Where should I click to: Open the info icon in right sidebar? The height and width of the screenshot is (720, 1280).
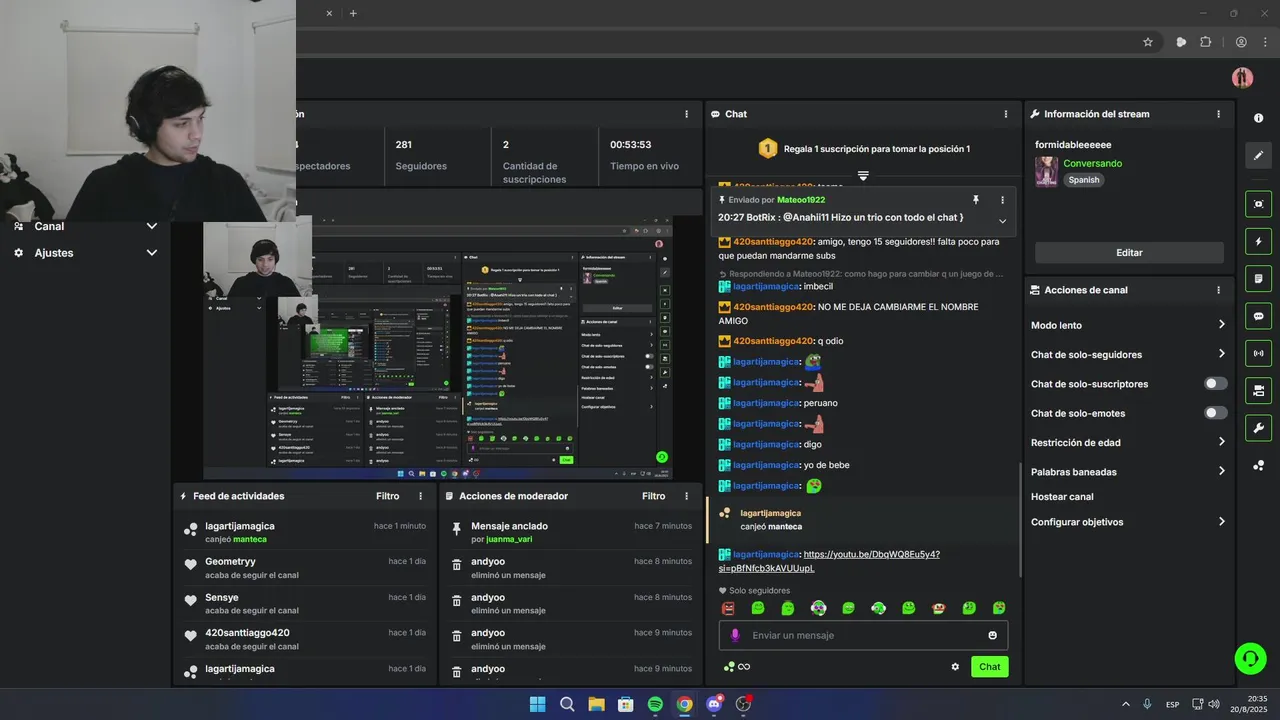(x=1258, y=118)
